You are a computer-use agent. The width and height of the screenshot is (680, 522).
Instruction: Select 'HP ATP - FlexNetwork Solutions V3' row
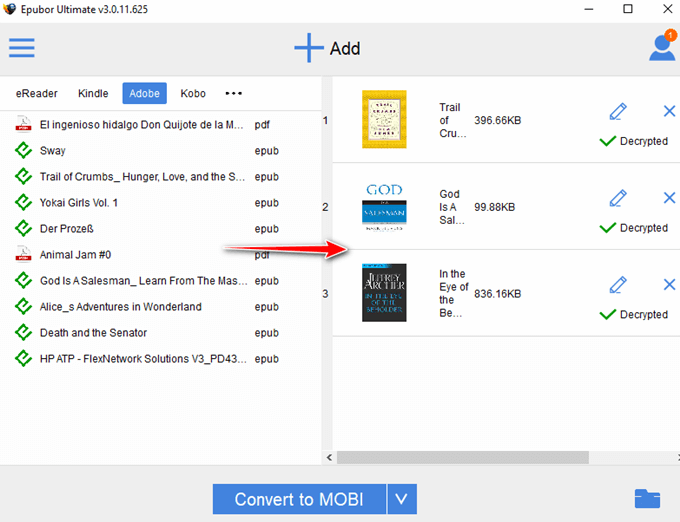tap(160, 359)
